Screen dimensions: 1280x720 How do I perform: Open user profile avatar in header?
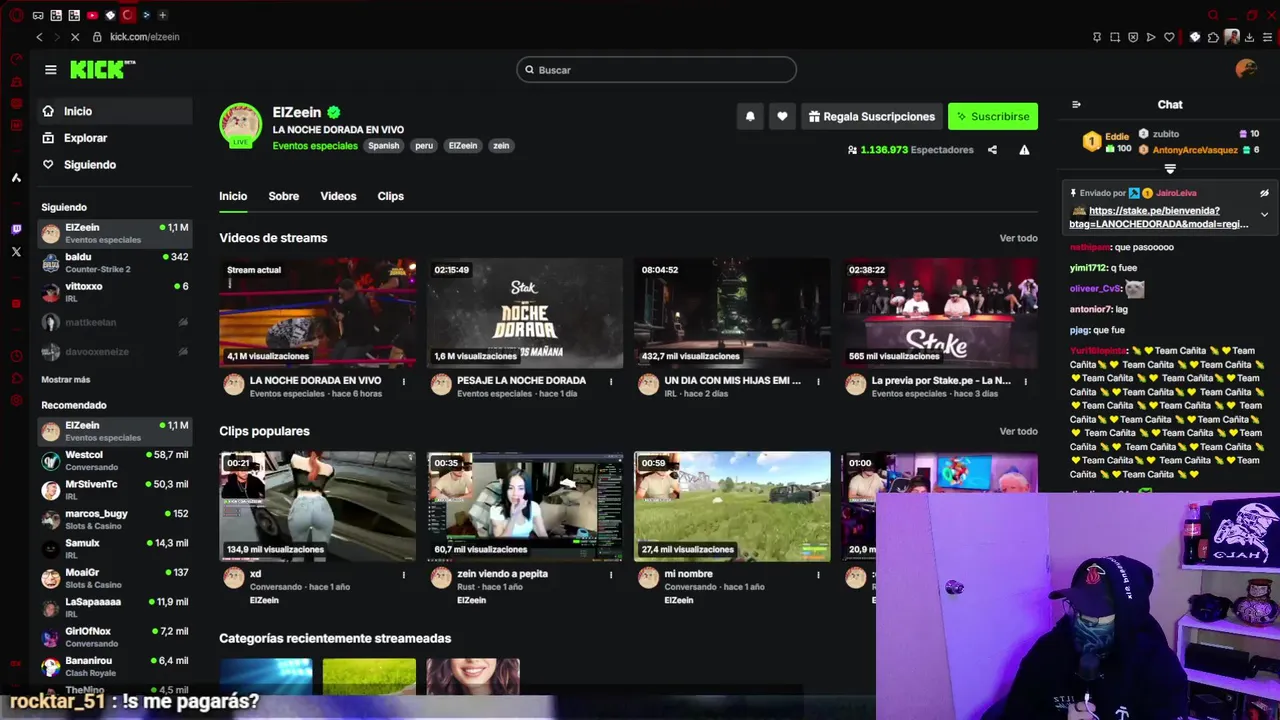coord(1246,69)
